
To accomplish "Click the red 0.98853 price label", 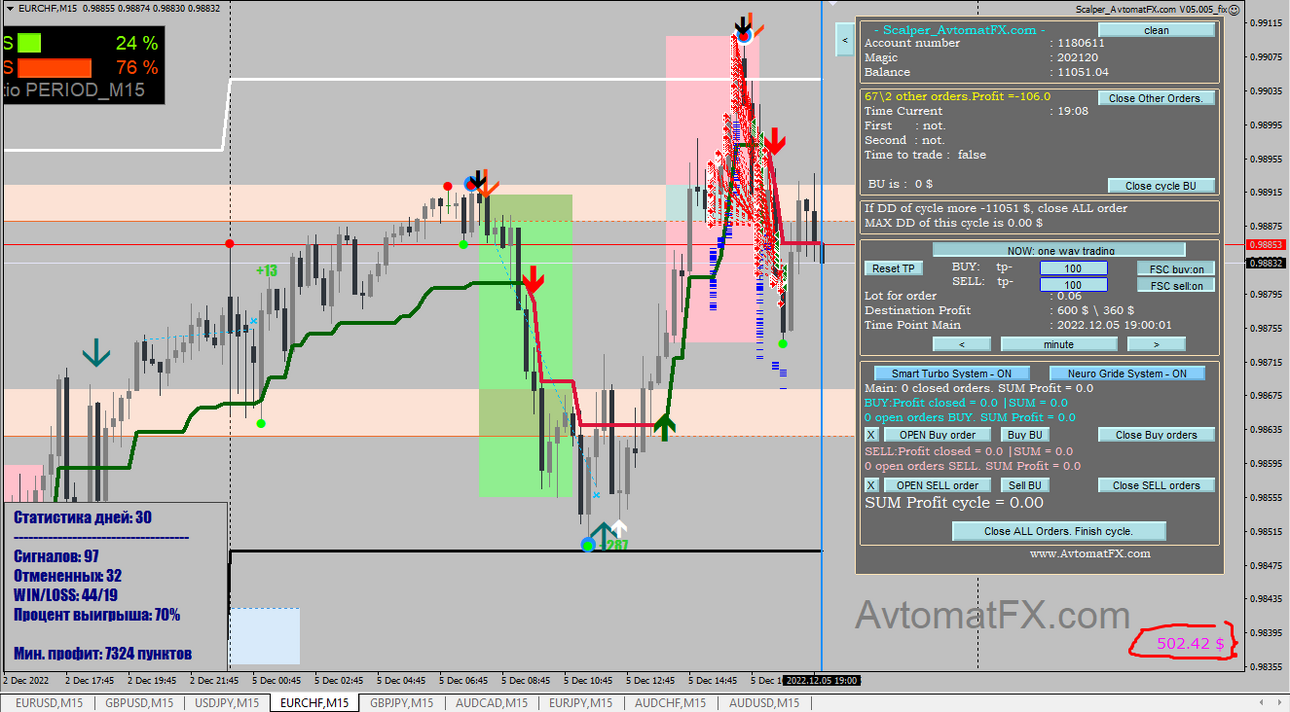I will pos(1265,244).
